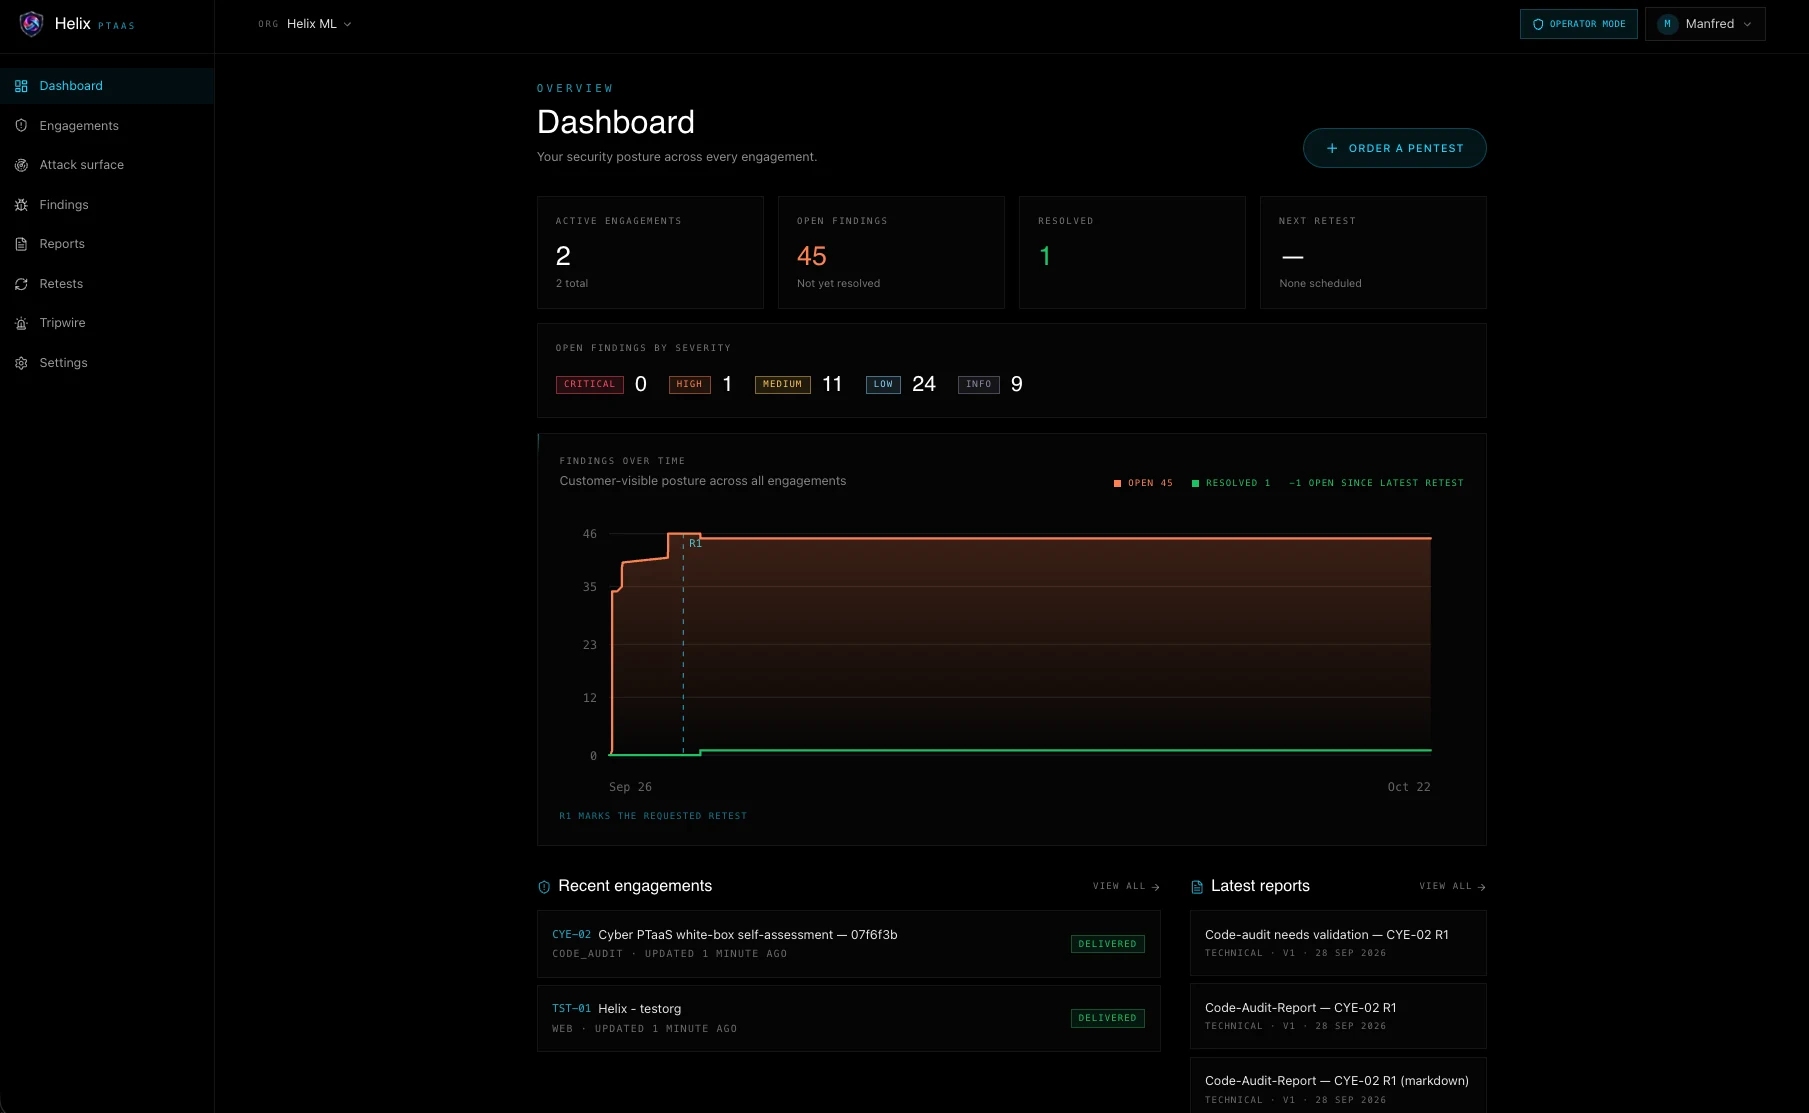The image size is (1809, 1113).
Task: Click the Reports document icon in sidebar
Action: click(x=21, y=244)
